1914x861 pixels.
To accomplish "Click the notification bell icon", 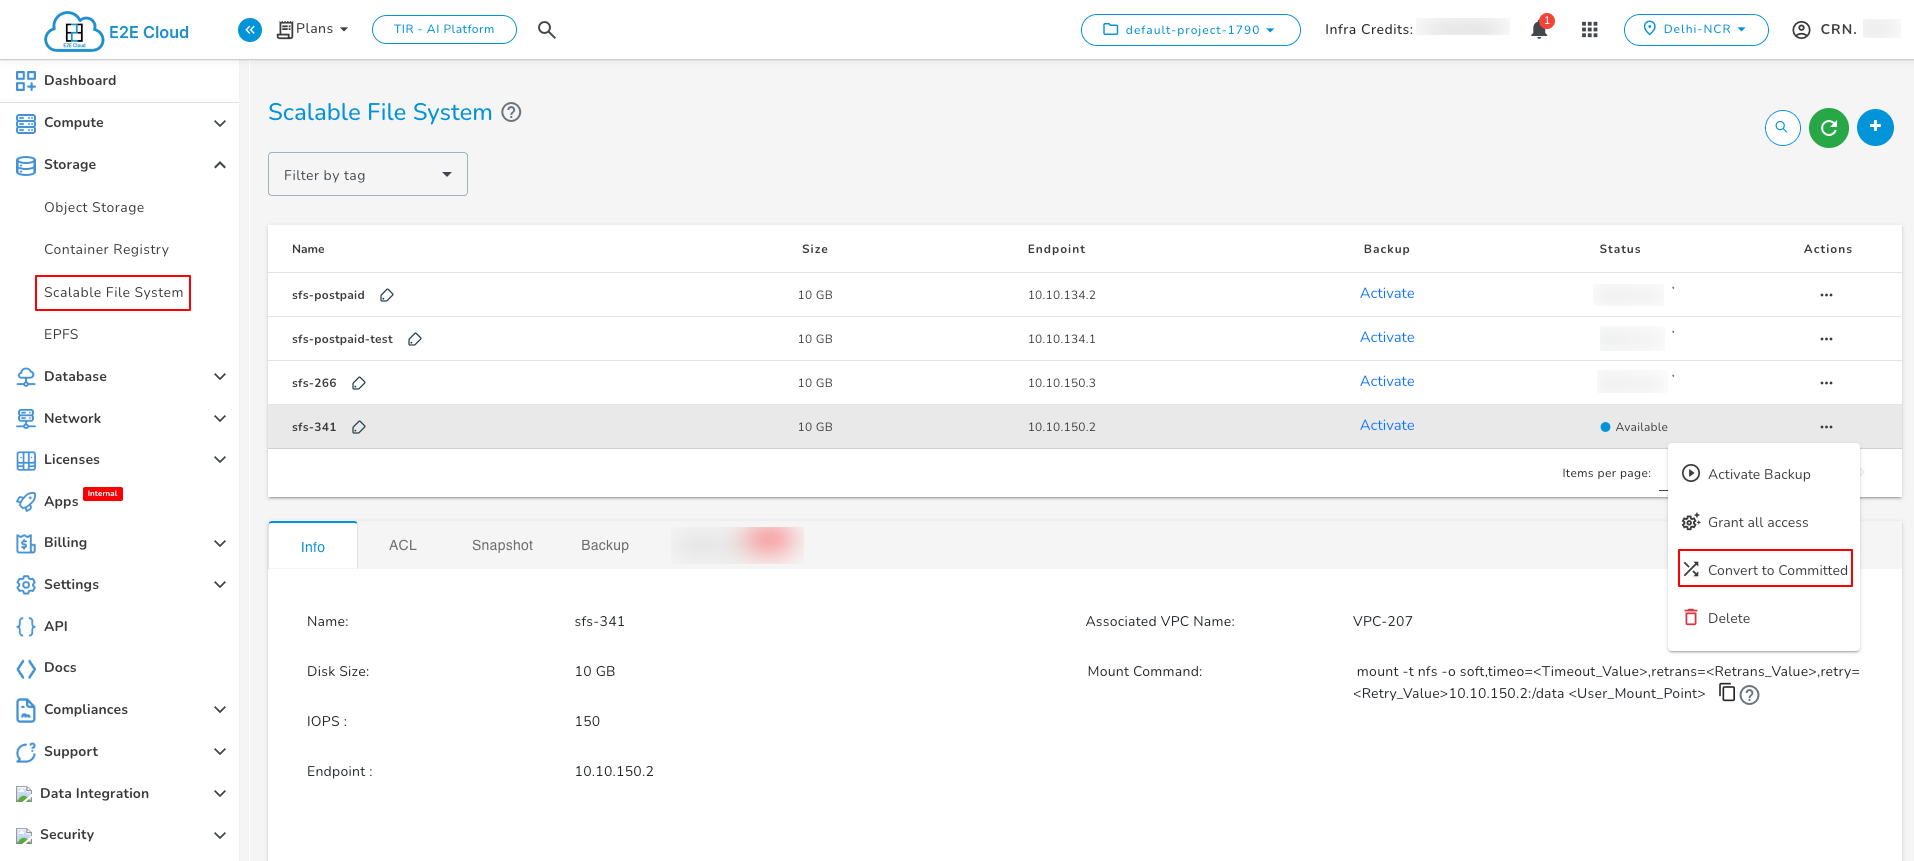I will (1539, 30).
